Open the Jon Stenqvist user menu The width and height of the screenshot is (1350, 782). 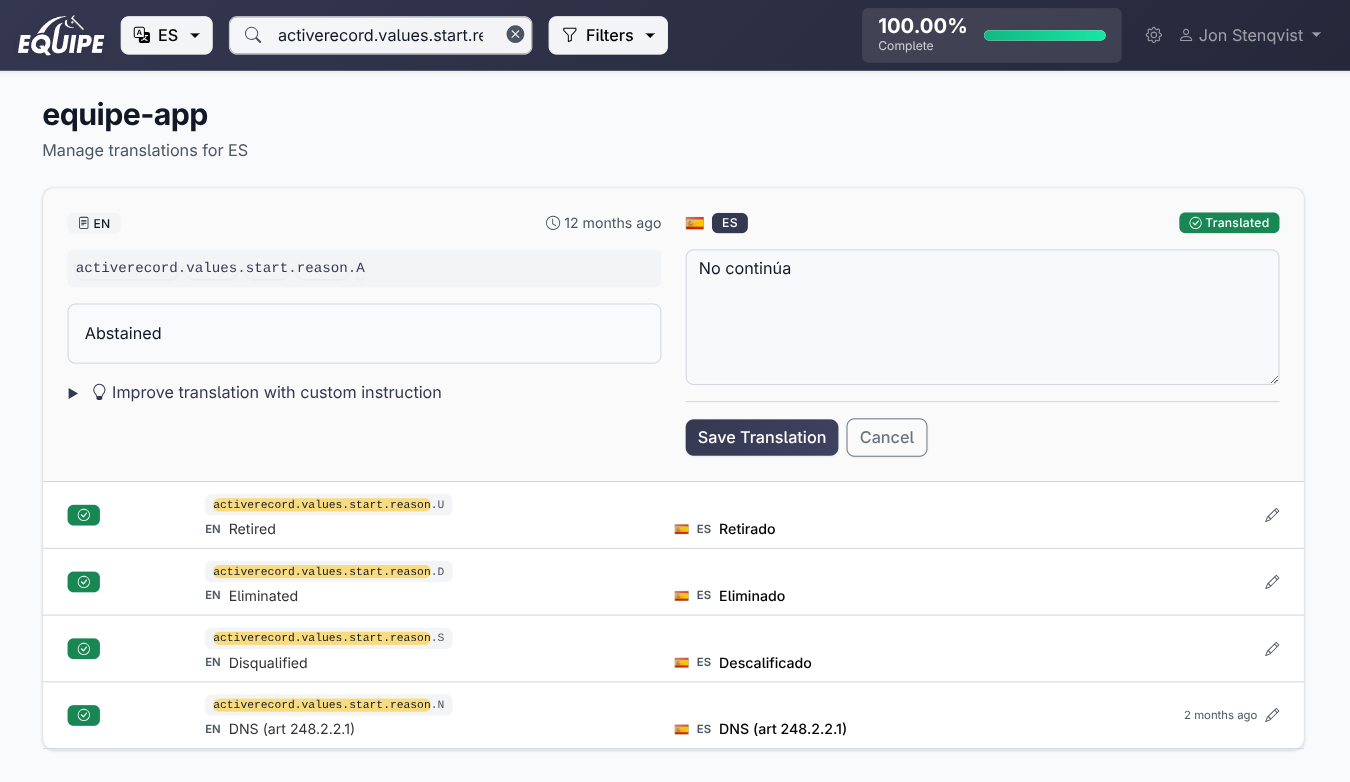point(1250,35)
